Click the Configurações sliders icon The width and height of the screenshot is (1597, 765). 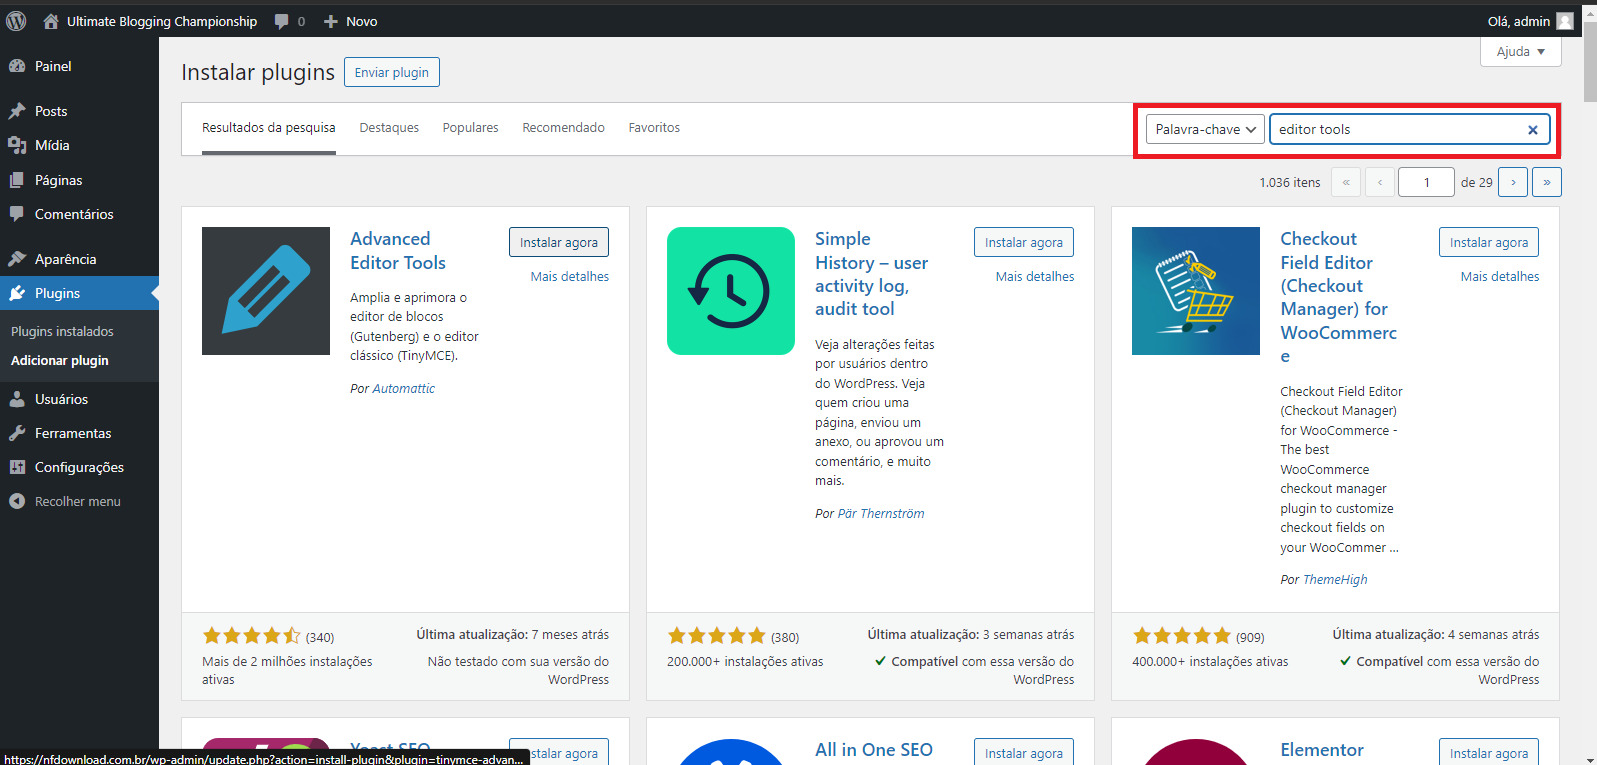[17, 467]
